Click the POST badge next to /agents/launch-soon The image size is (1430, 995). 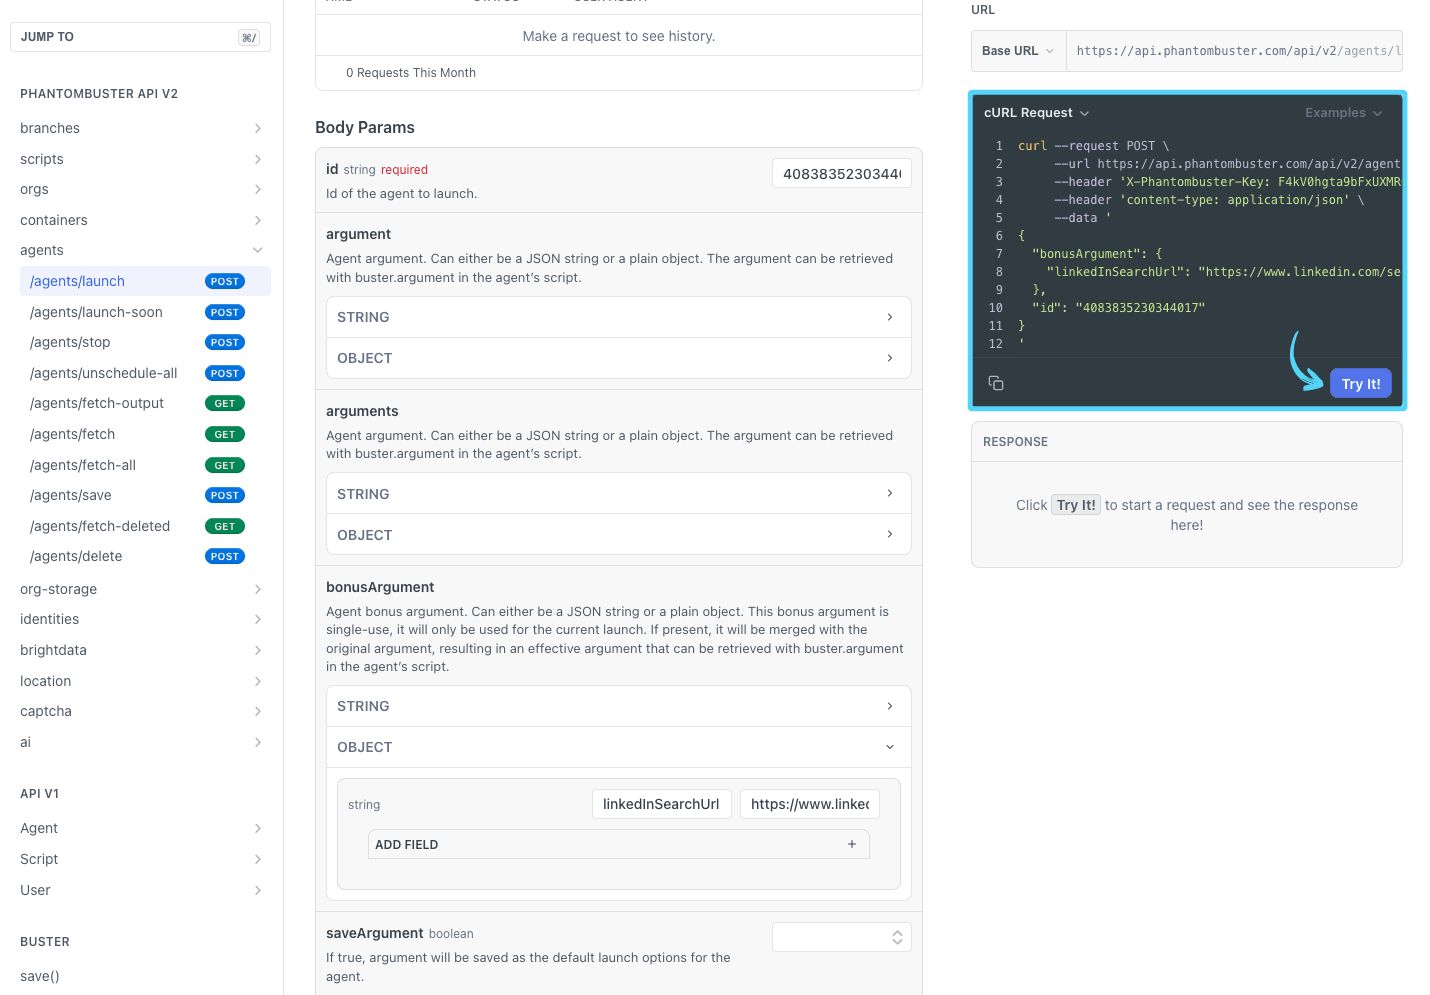[x=225, y=312]
